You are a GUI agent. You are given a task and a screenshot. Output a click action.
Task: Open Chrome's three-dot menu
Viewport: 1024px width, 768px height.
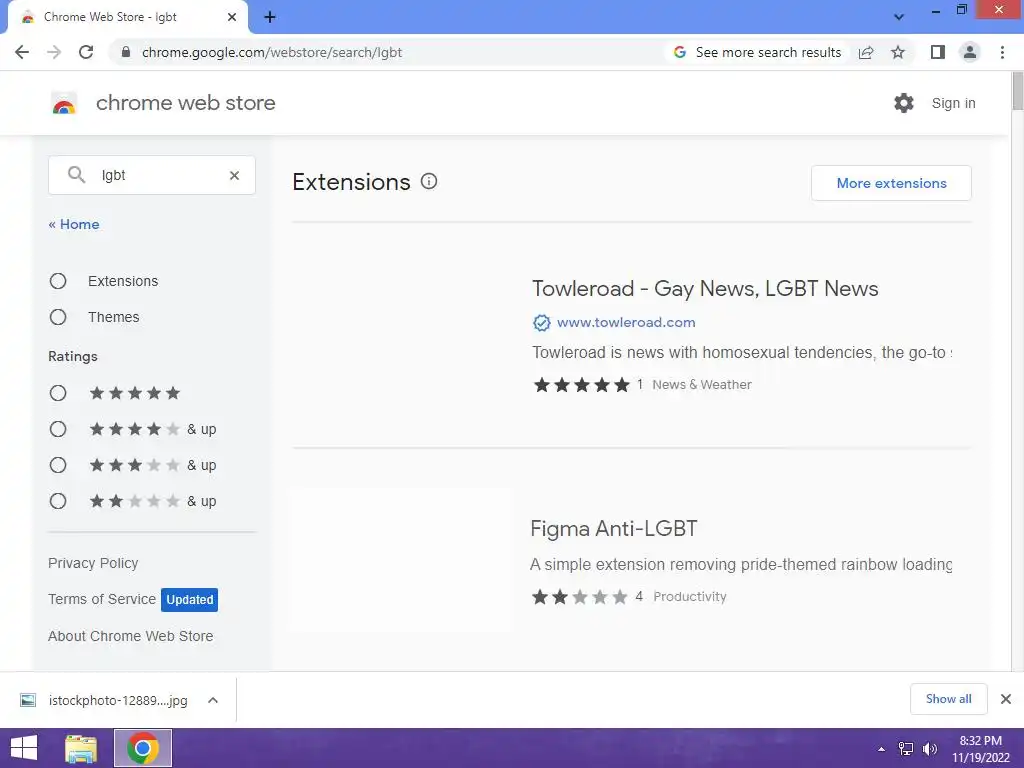point(1002,52)
